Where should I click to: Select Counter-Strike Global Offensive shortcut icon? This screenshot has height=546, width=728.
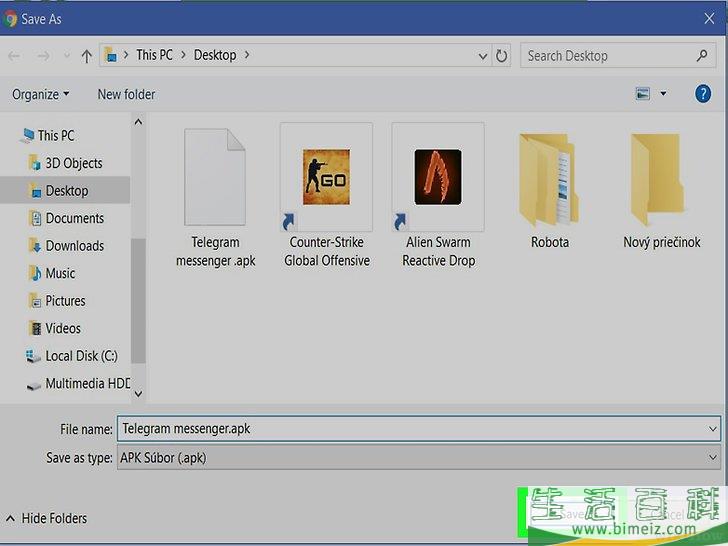point(326,177)
